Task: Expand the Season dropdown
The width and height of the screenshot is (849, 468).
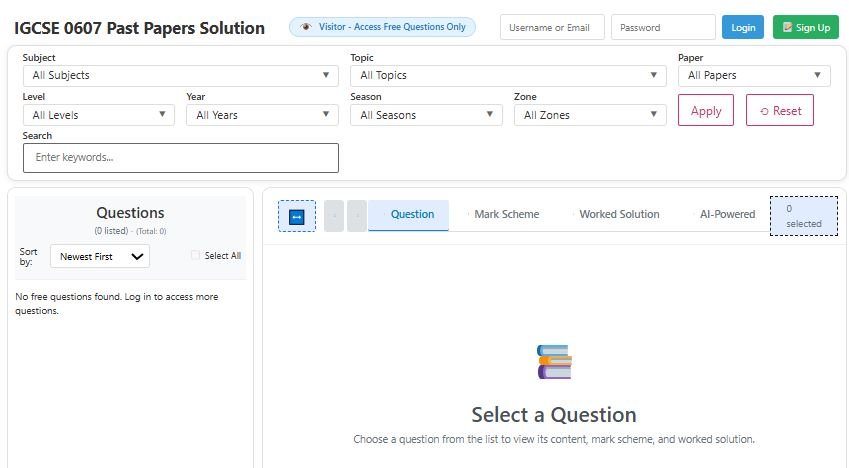Action: click(x=426, y=115)
